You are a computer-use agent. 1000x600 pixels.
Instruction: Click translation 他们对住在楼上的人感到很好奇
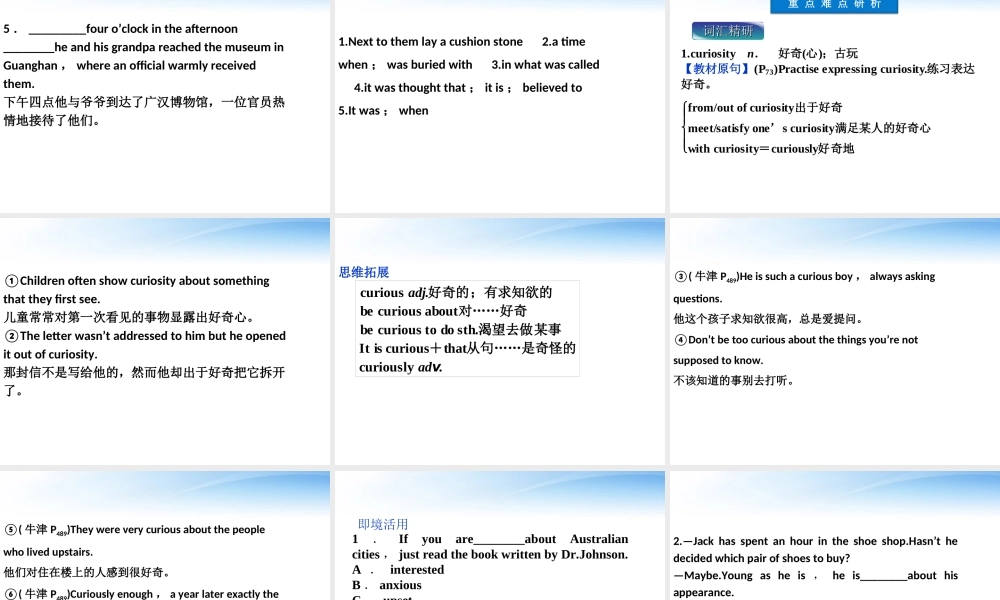coord(86,572)
